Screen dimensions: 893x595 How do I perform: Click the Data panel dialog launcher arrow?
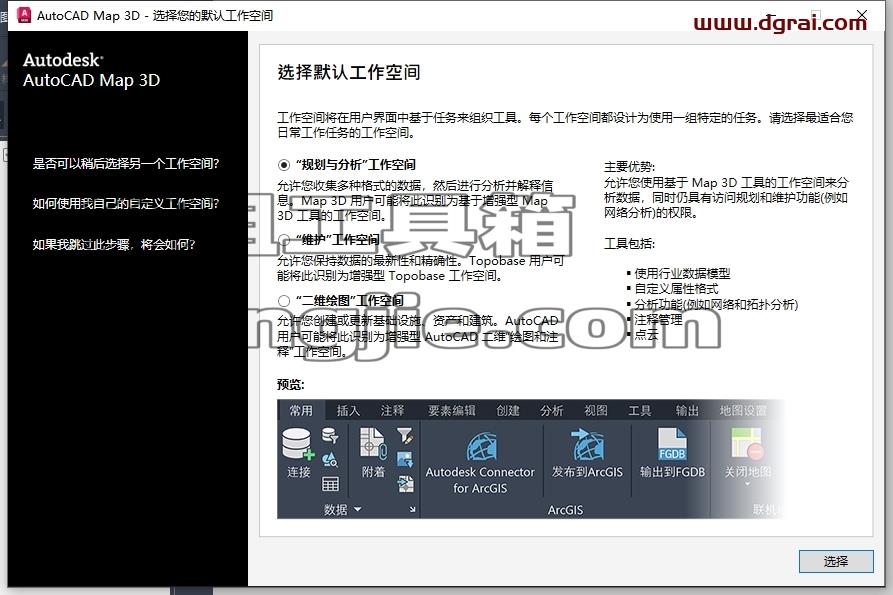click(412, 509)
